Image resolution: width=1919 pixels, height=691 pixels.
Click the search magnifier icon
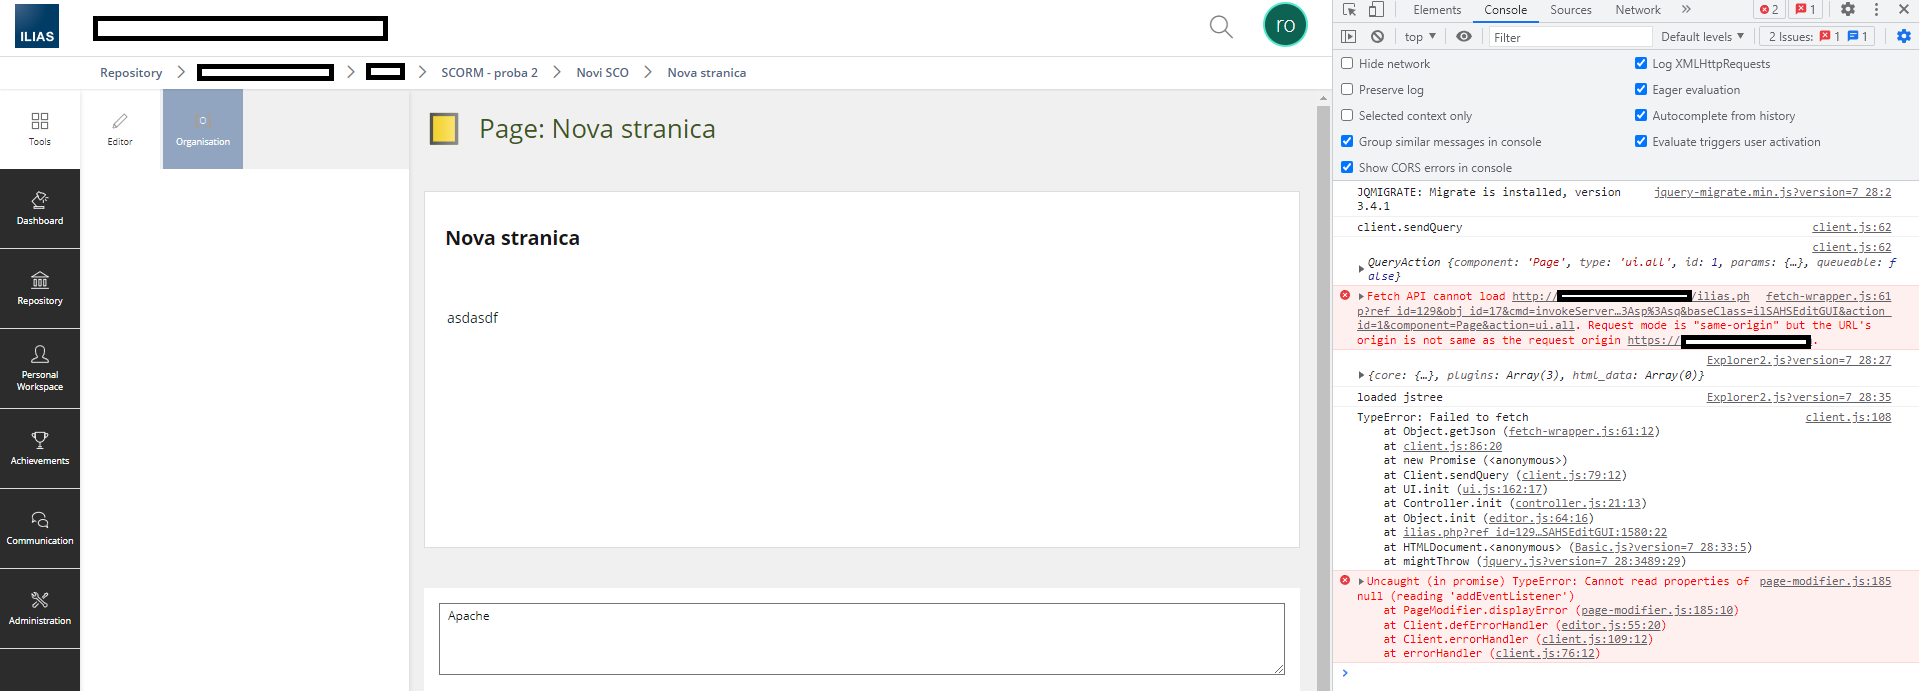point(1221,27)
